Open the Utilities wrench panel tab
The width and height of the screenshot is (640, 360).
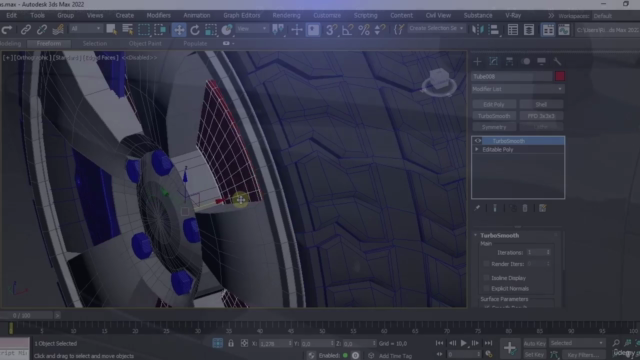coord(557,61)
